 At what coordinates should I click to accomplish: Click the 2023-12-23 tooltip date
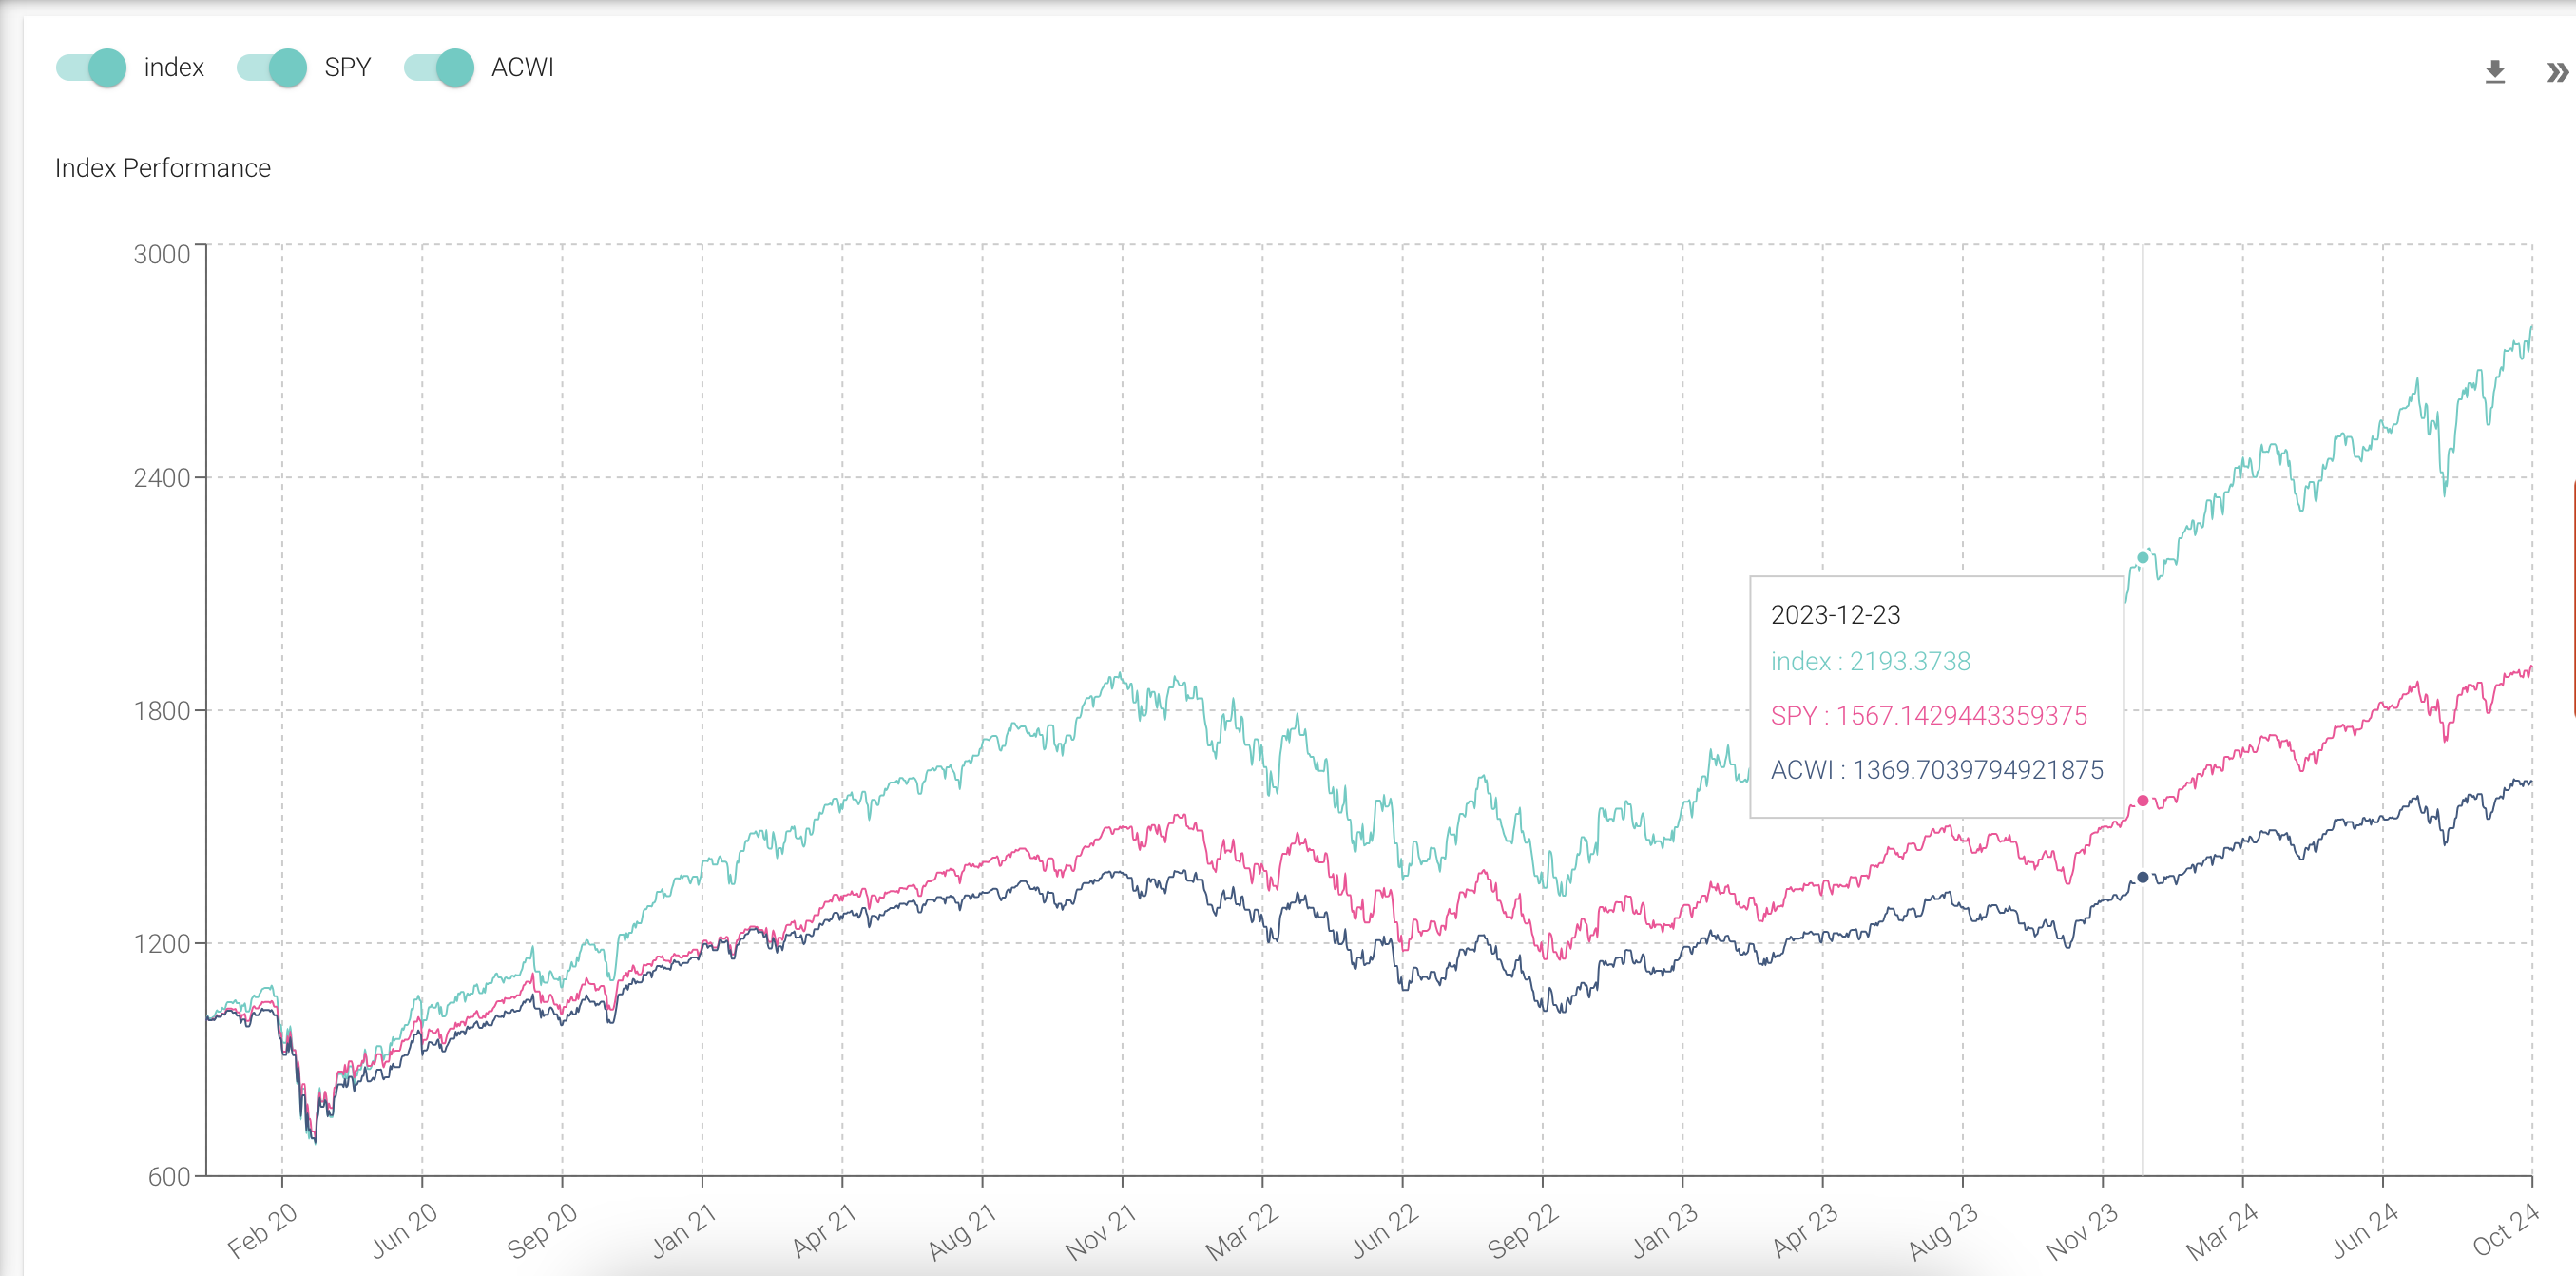[x=1835, y=615]
